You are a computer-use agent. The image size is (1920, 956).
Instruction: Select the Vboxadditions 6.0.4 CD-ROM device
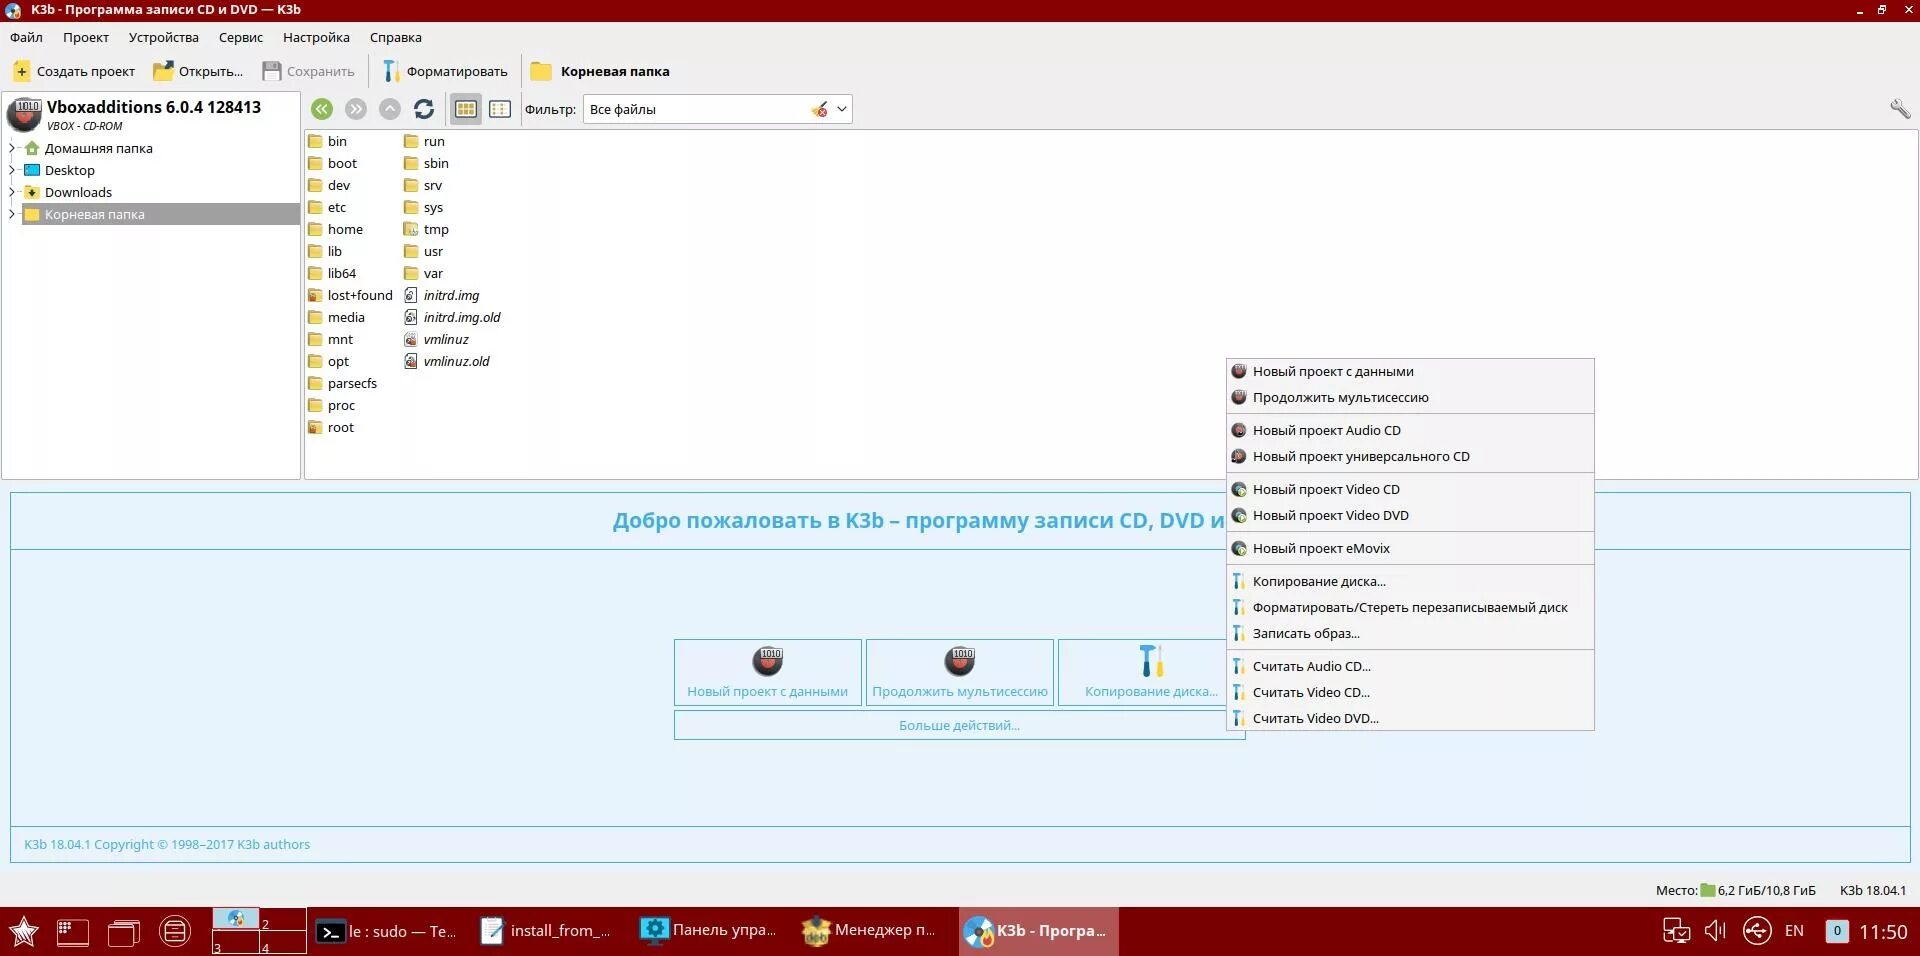152,114
